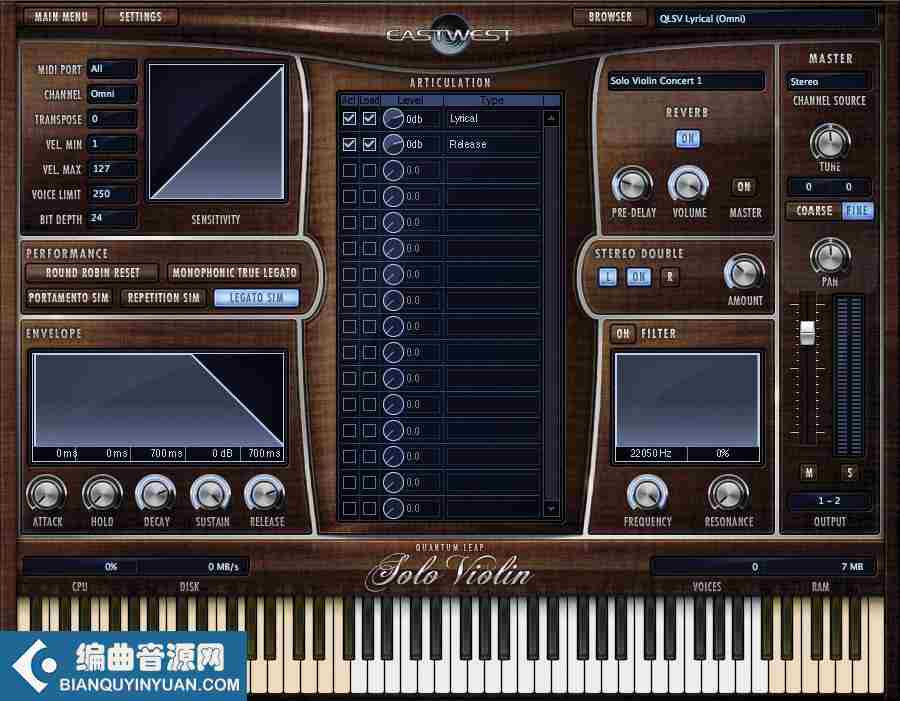Select Stereo Double L button
Screen dimensions: 900x701
[x=608, y=277]
